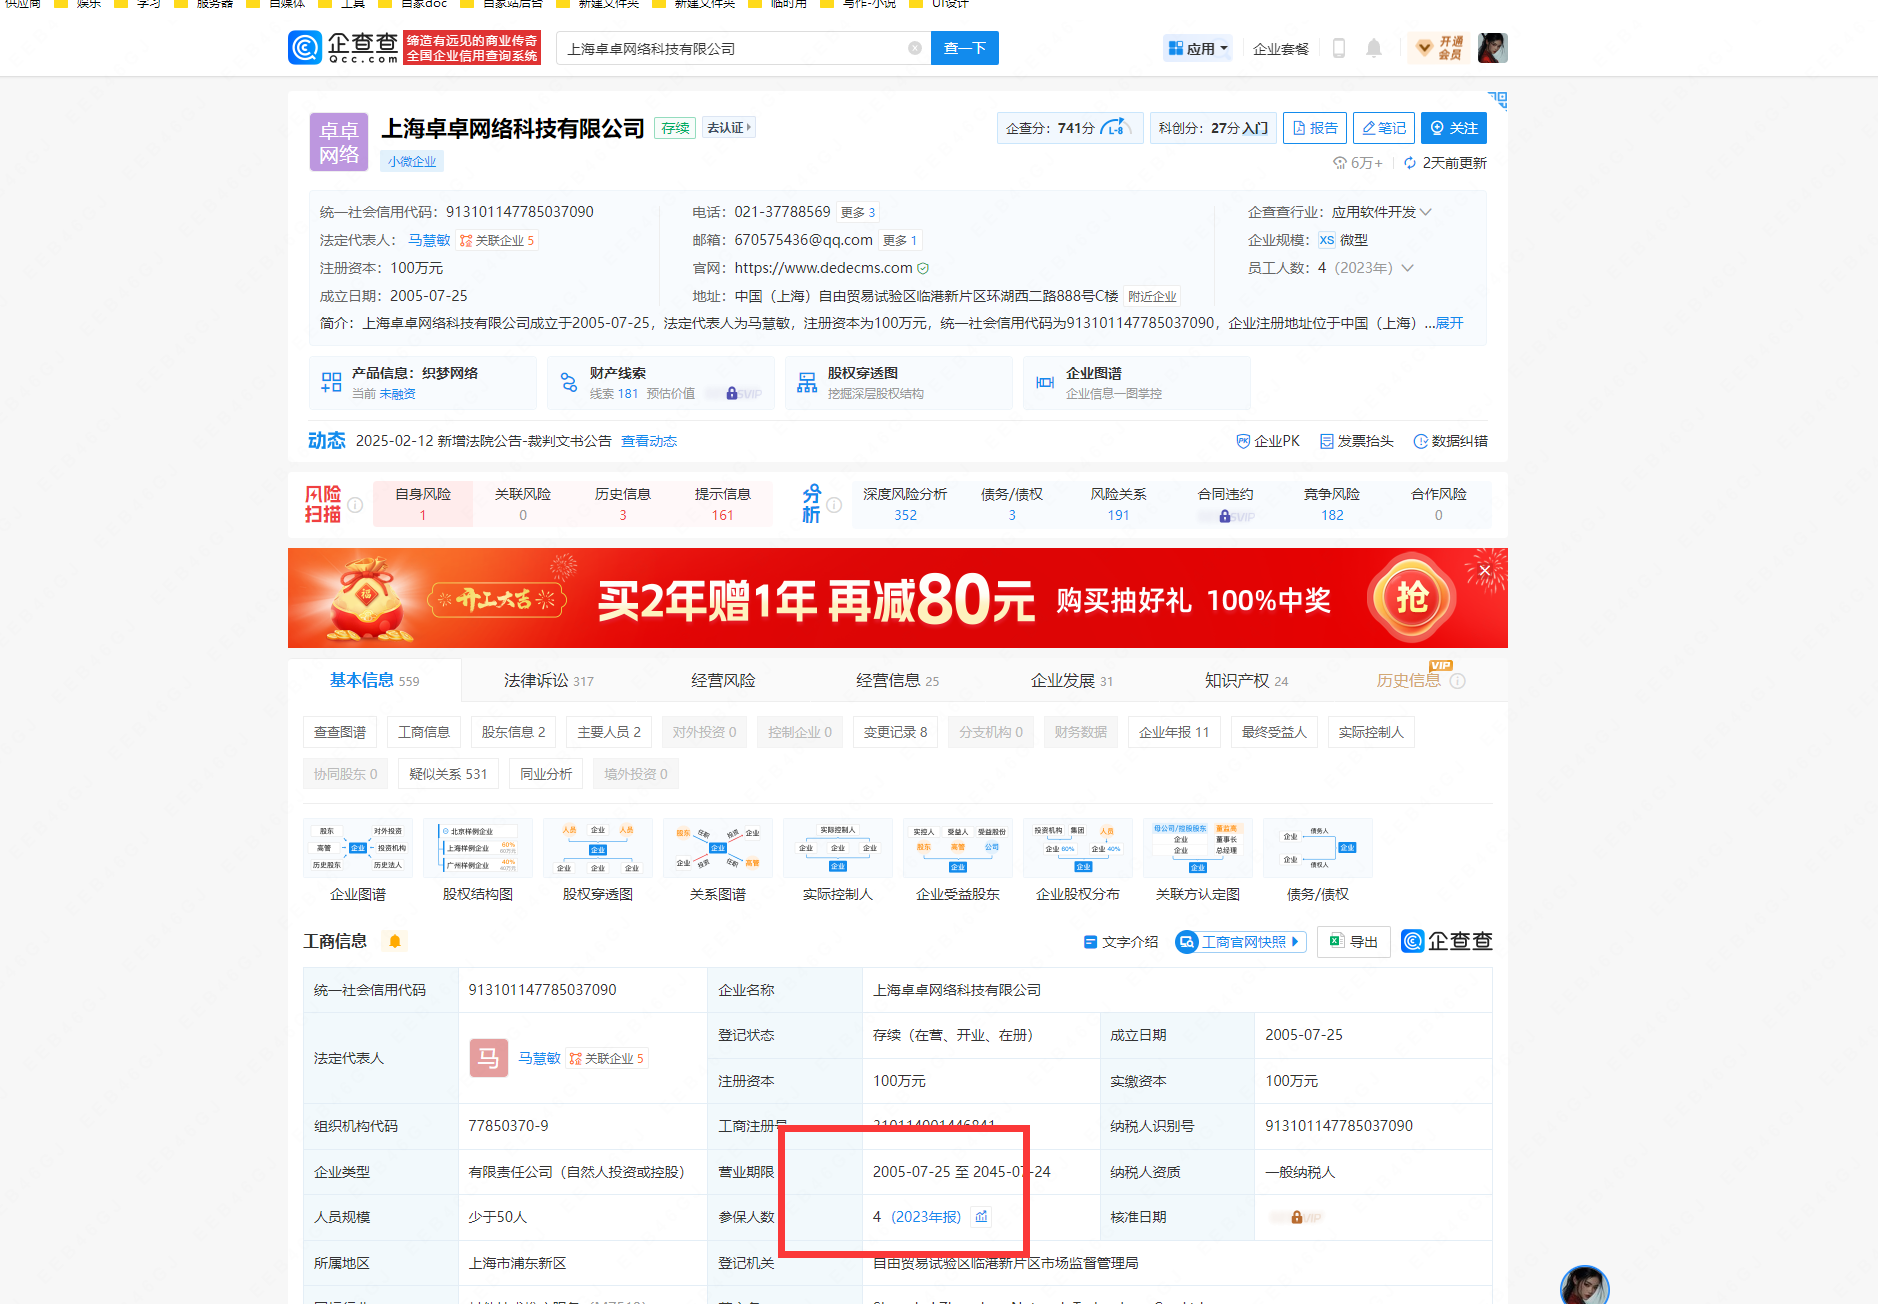Open the notifications bell
Image resolution: width=1878 pixels, height=1304 pixels.
(x=1374, y=48)
